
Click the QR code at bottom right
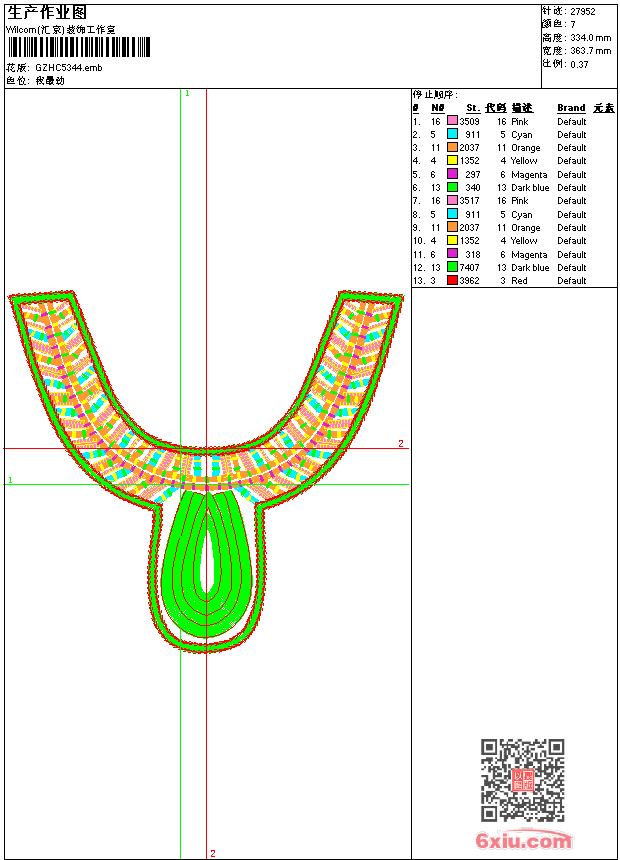click(x=523, y=780)
